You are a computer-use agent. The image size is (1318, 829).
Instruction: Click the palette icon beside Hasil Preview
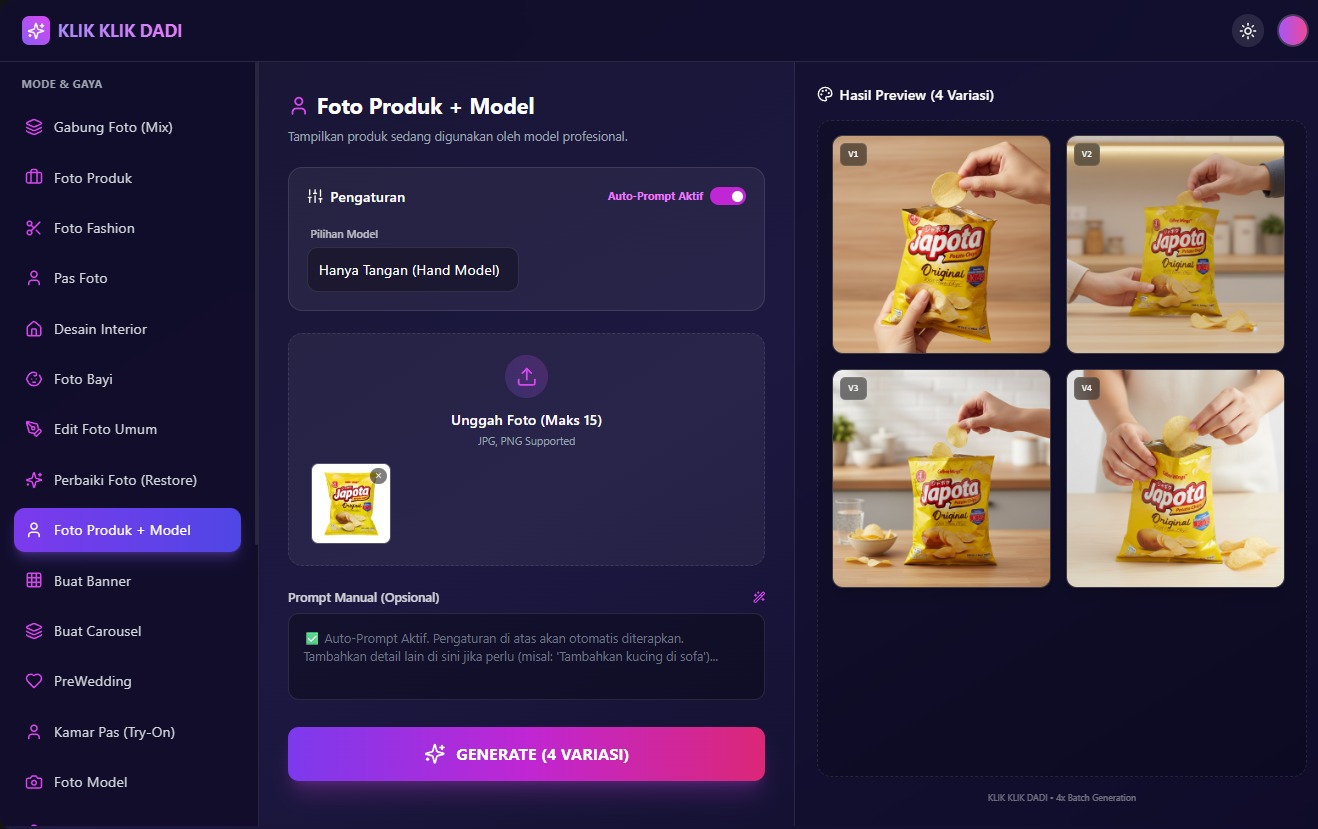point(825,95)
